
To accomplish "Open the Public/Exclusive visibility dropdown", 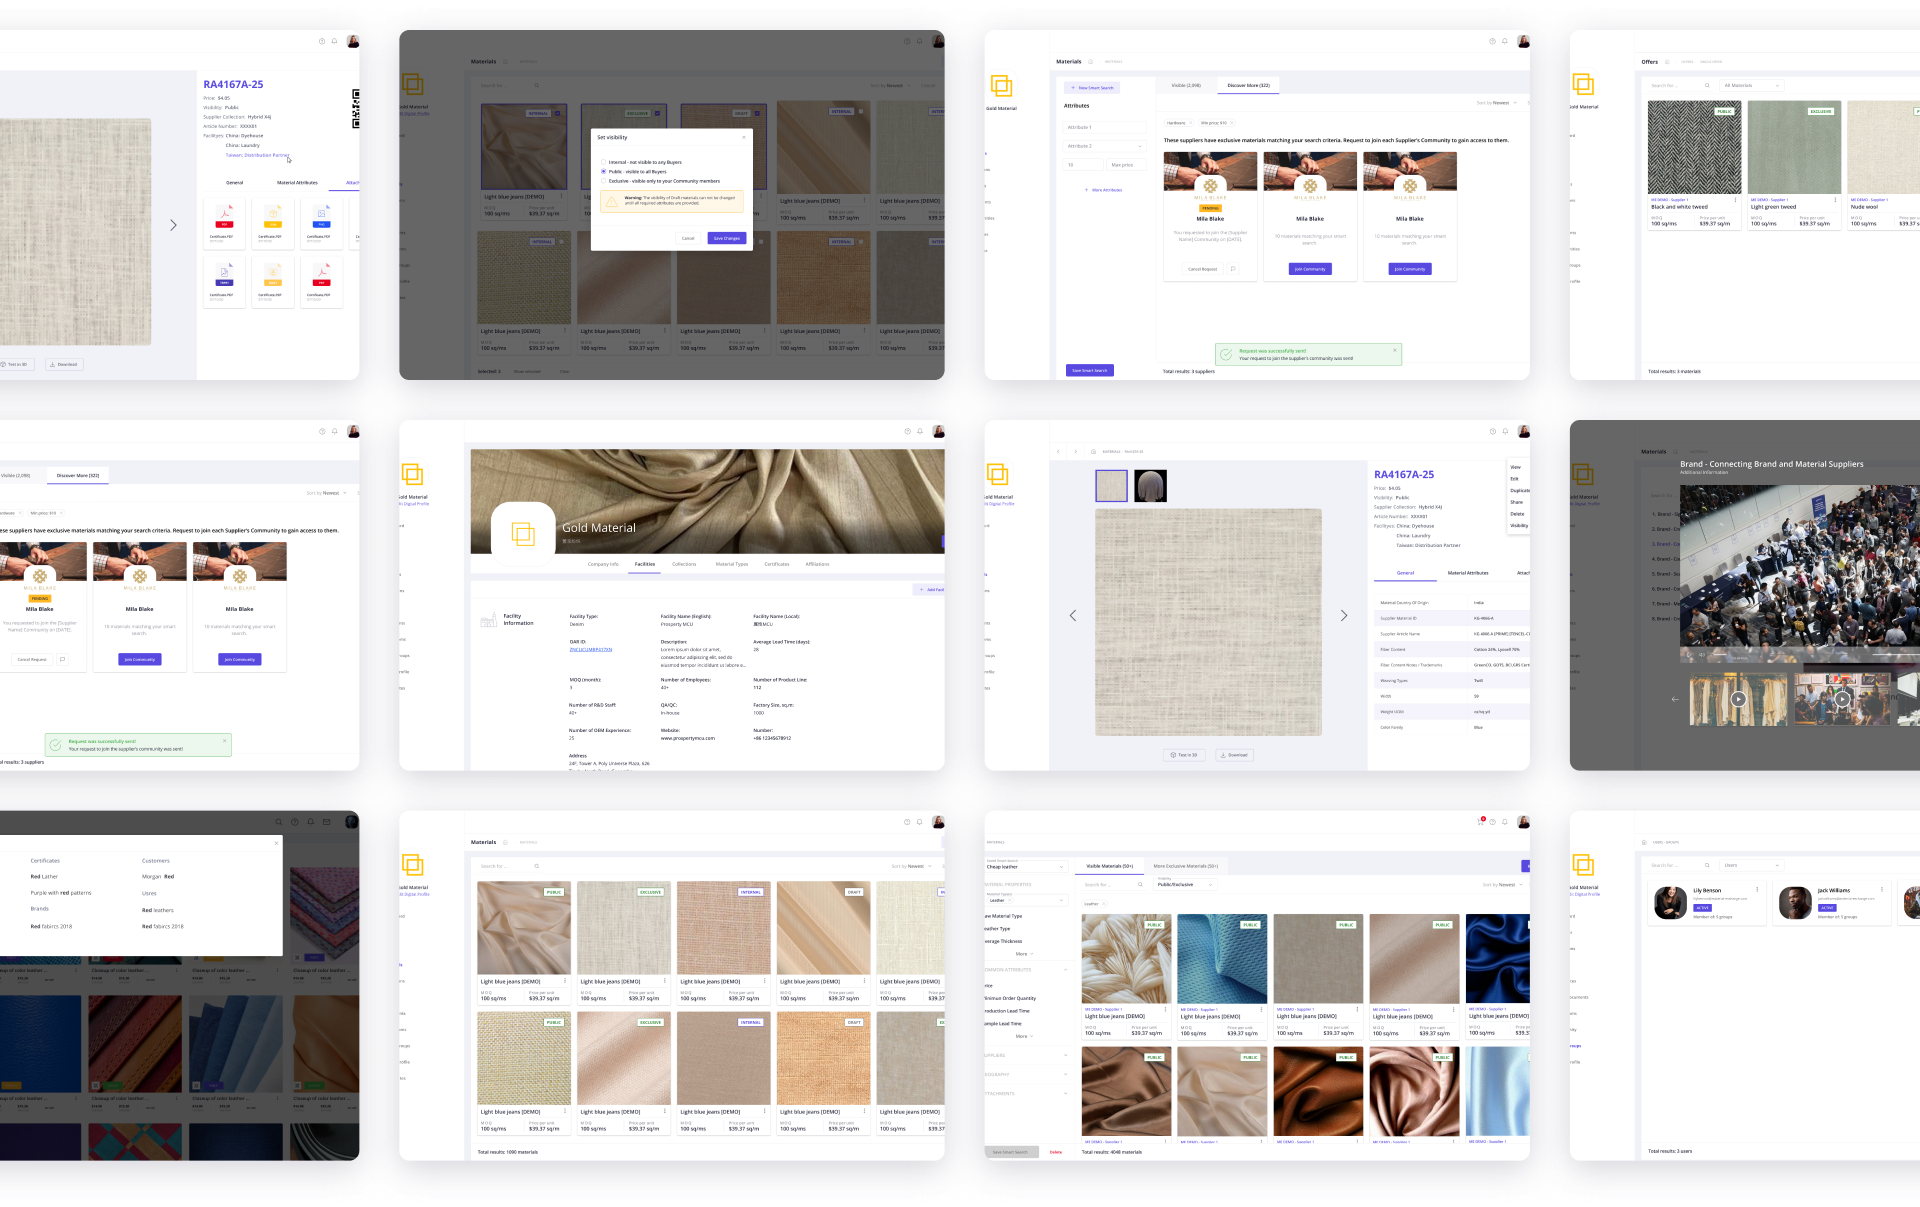I will [x=1185, y=884].
